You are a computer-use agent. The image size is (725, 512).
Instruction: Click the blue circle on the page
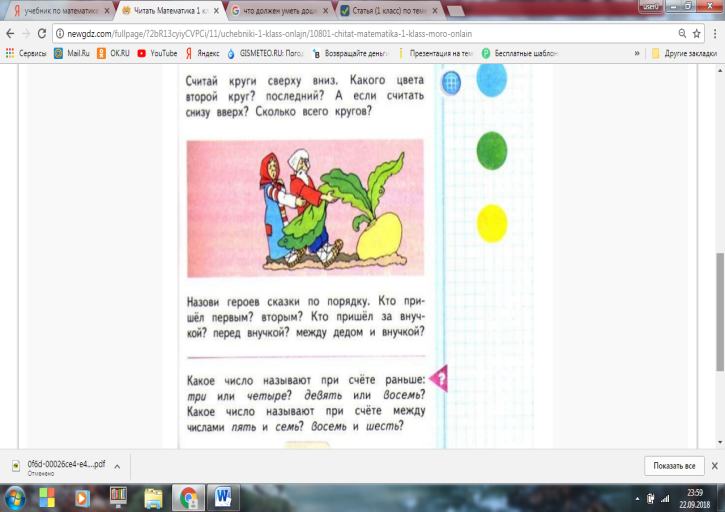coord(492,80)
